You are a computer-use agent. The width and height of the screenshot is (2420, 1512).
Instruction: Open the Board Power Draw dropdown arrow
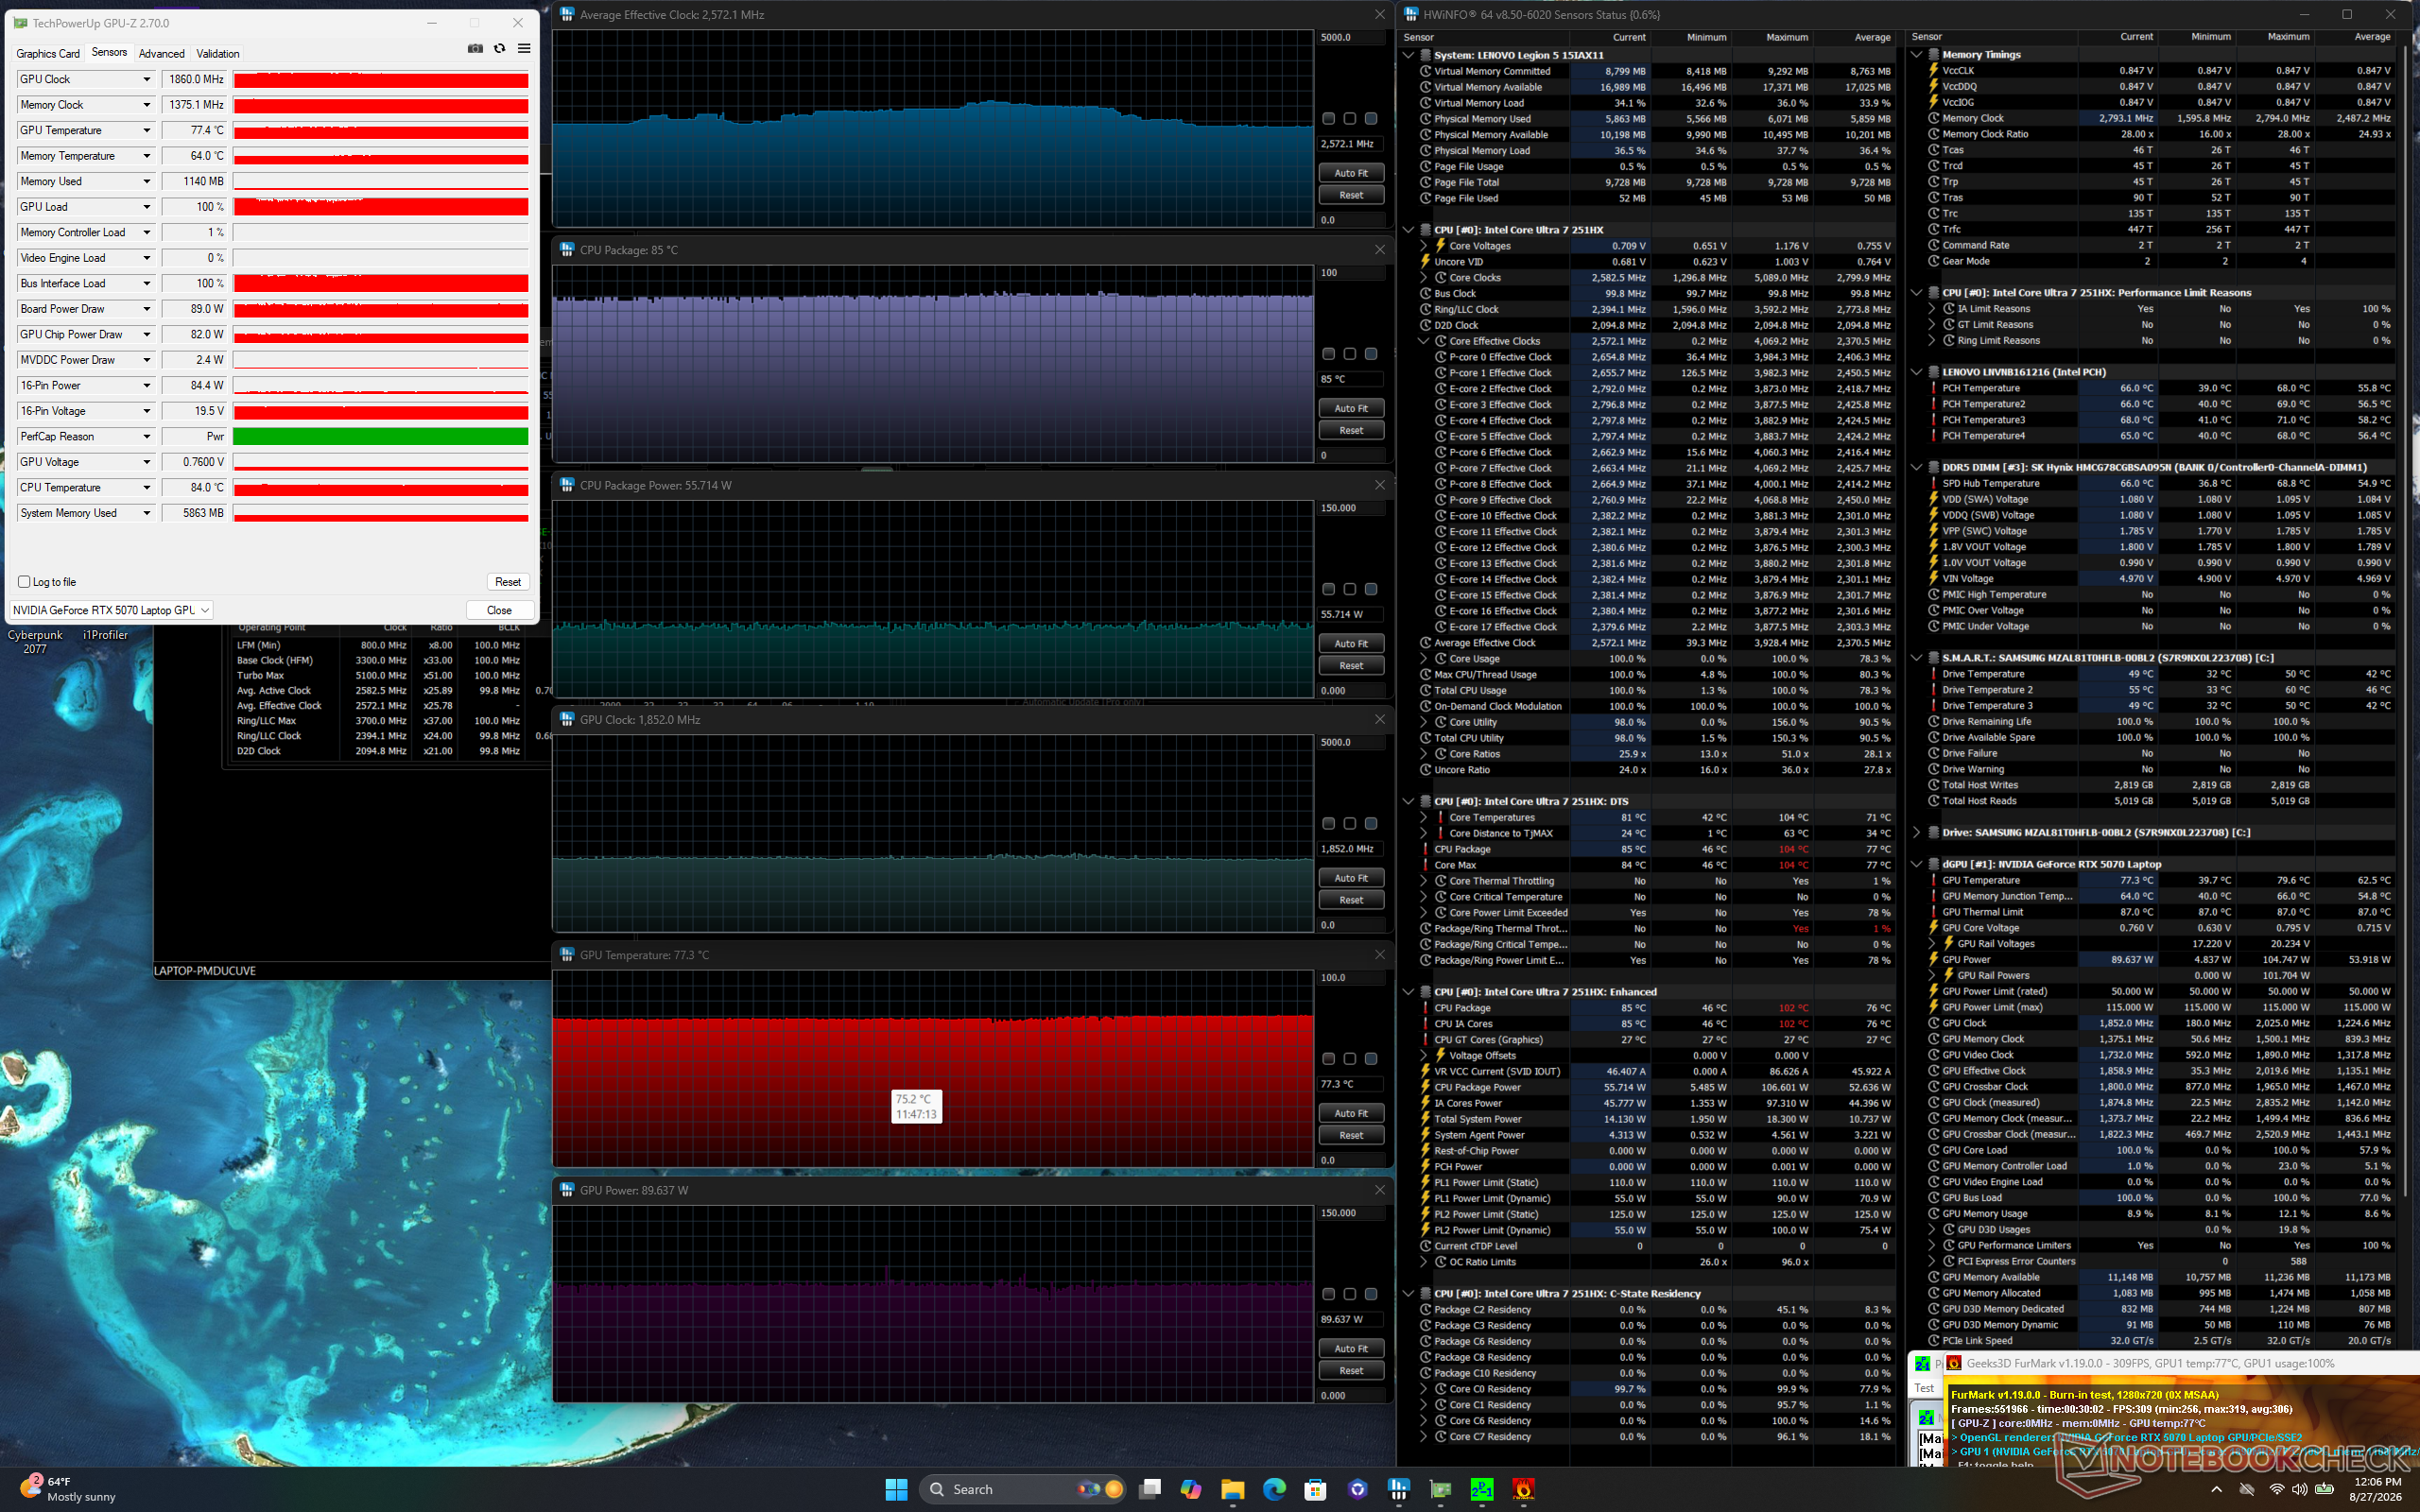click(146, 309)
